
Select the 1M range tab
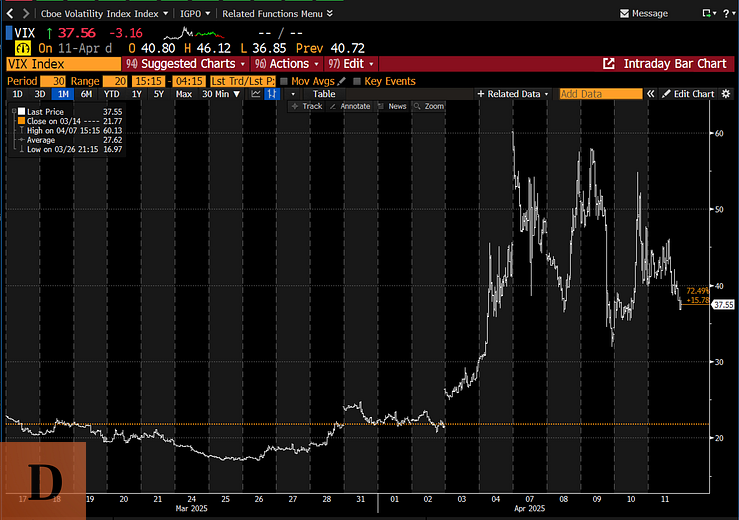63,94
